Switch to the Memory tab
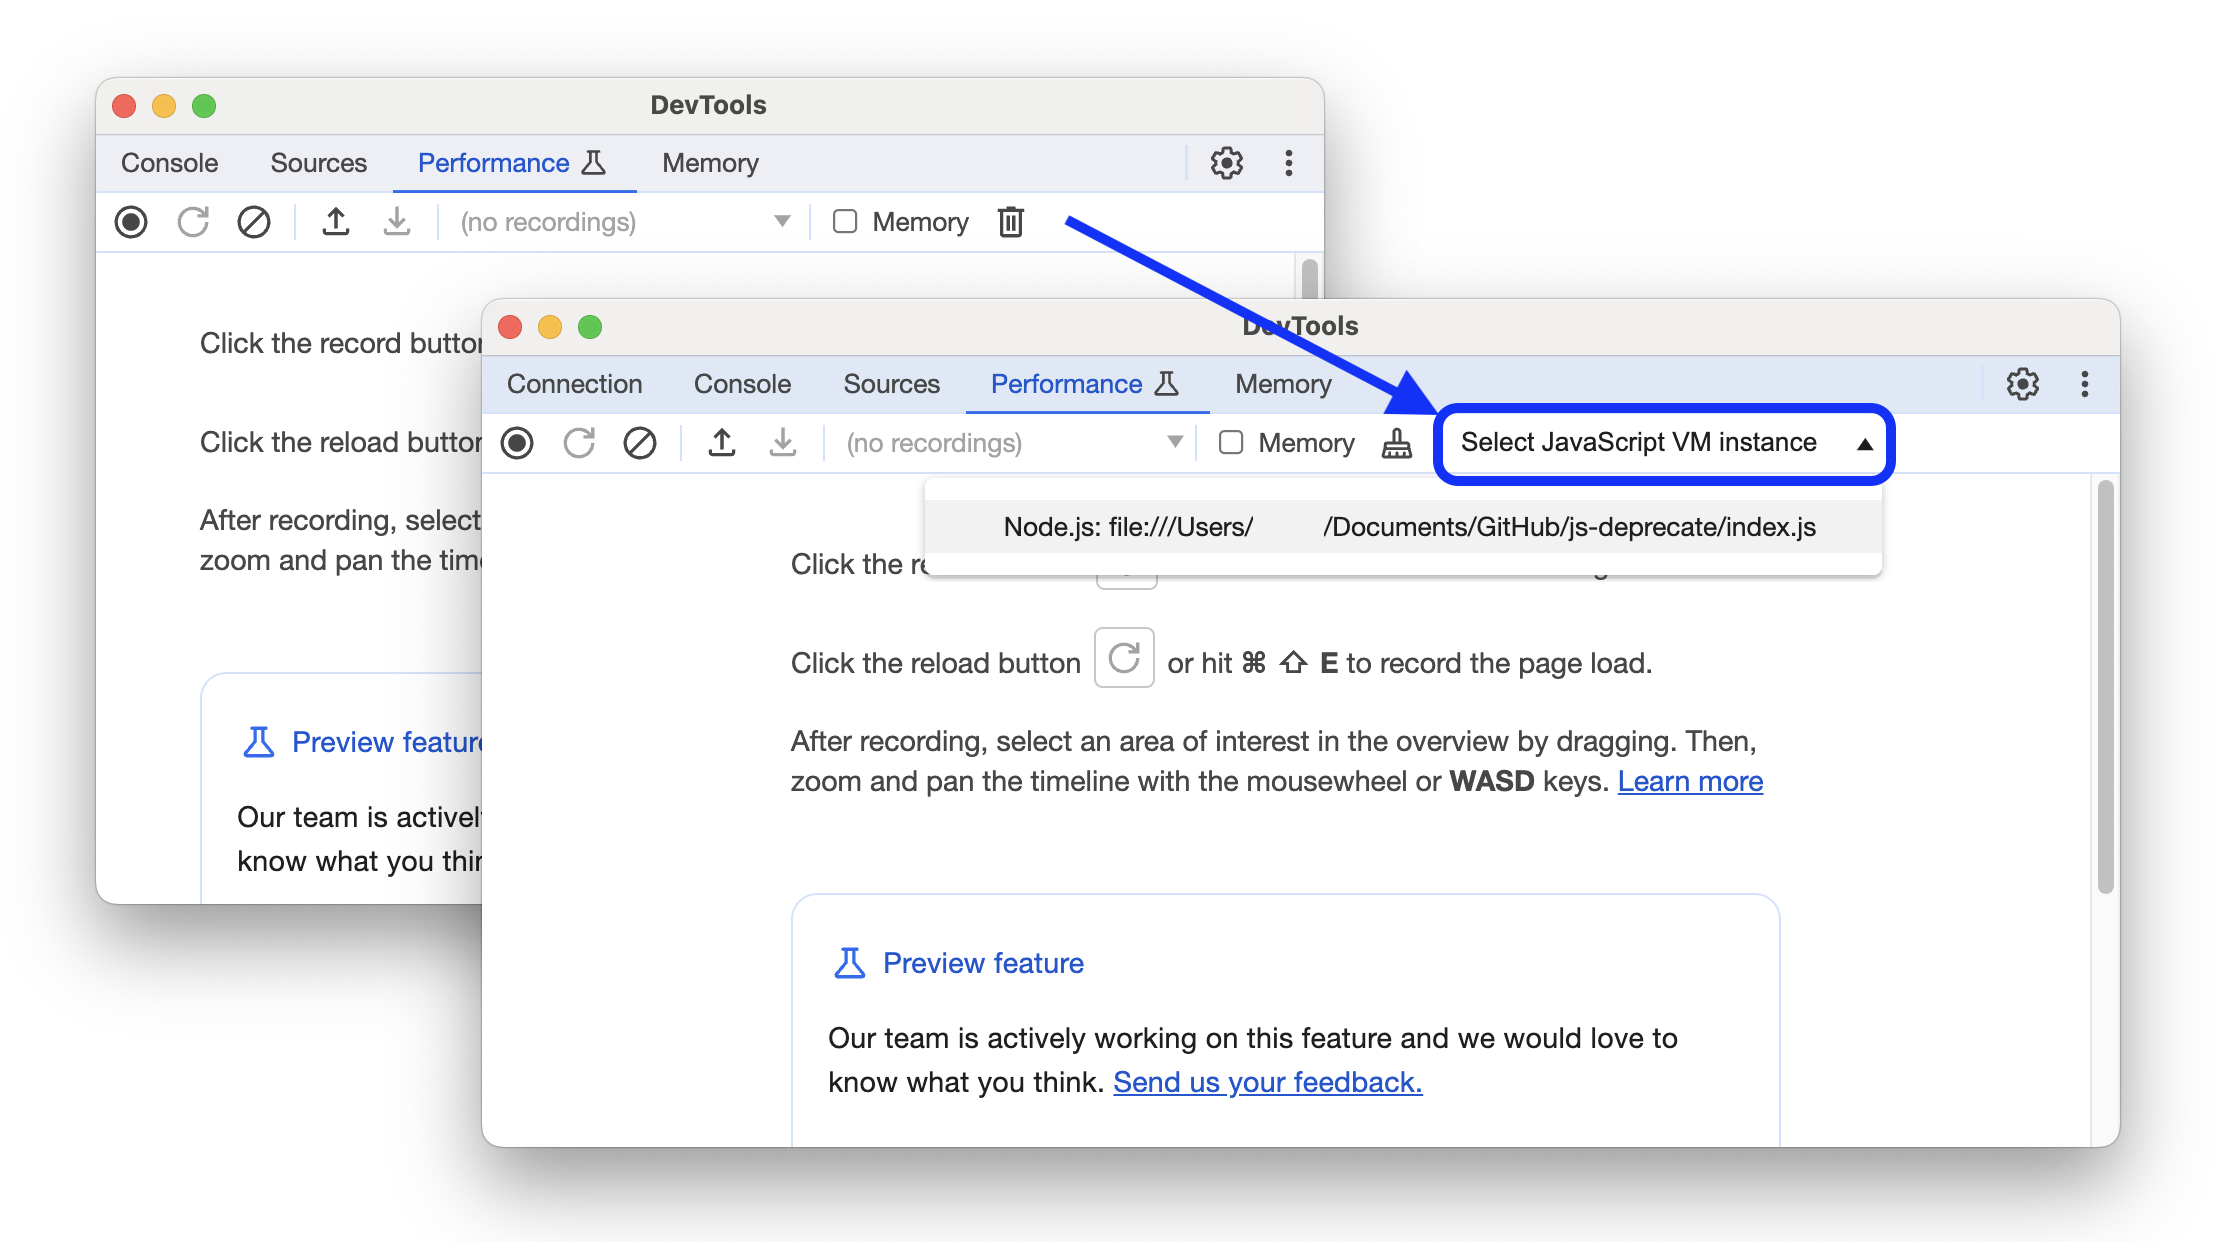2230x1242 pixels. (1282, 384)
